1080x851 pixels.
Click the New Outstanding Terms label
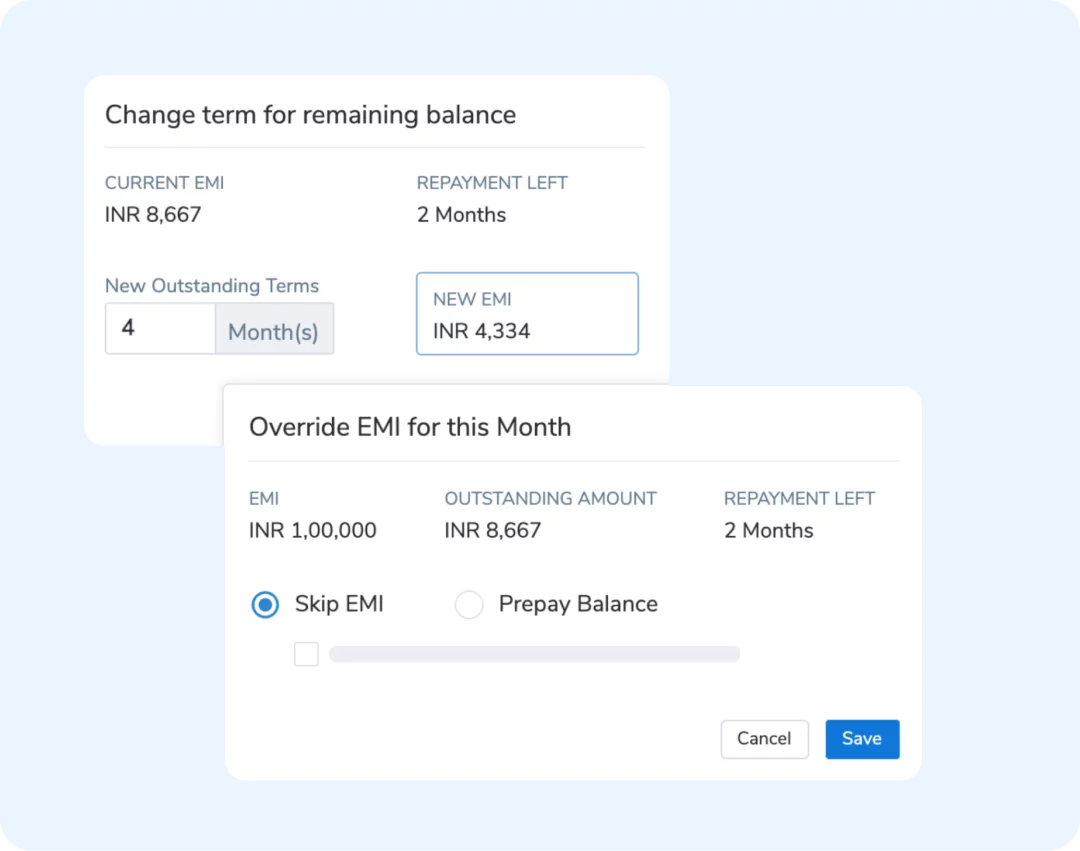click(211, 286)
